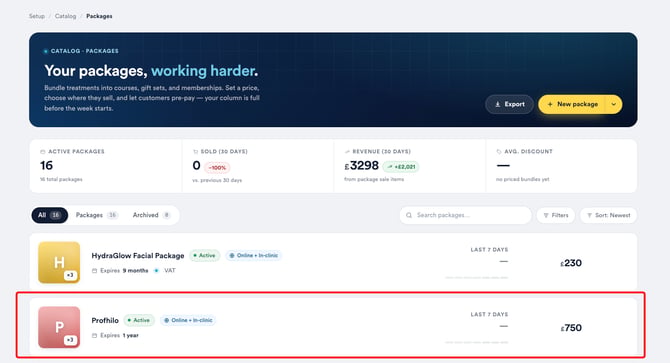Open the Setup breadcrumb link
Image resolution: width=670 pixels, height=363 pixels.
pos(37,16)
